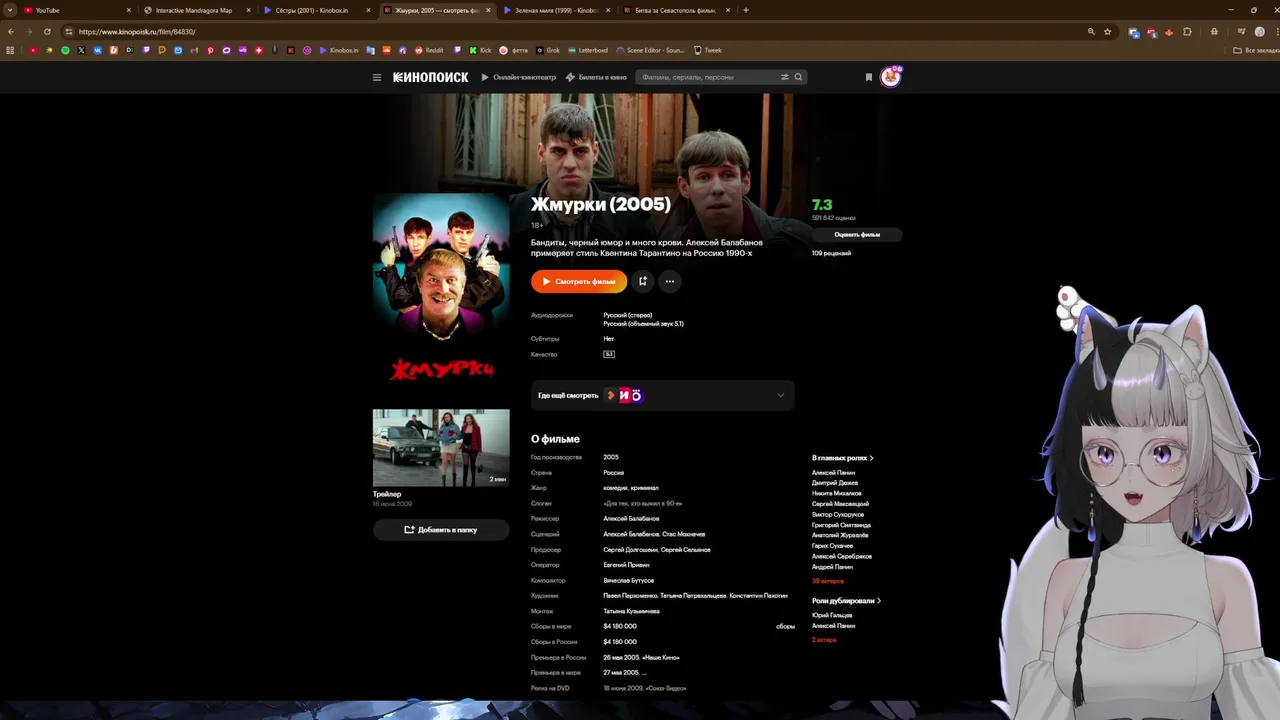Switch to the YouTube tab

click(x=77, y=10)
